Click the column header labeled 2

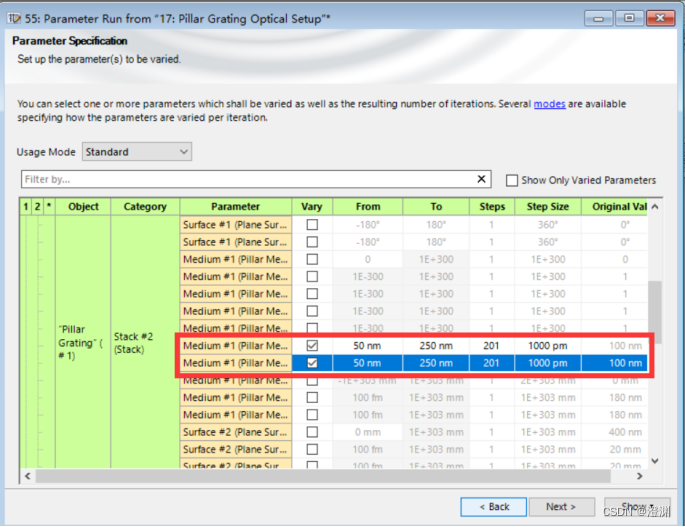[x=37, y=207]
